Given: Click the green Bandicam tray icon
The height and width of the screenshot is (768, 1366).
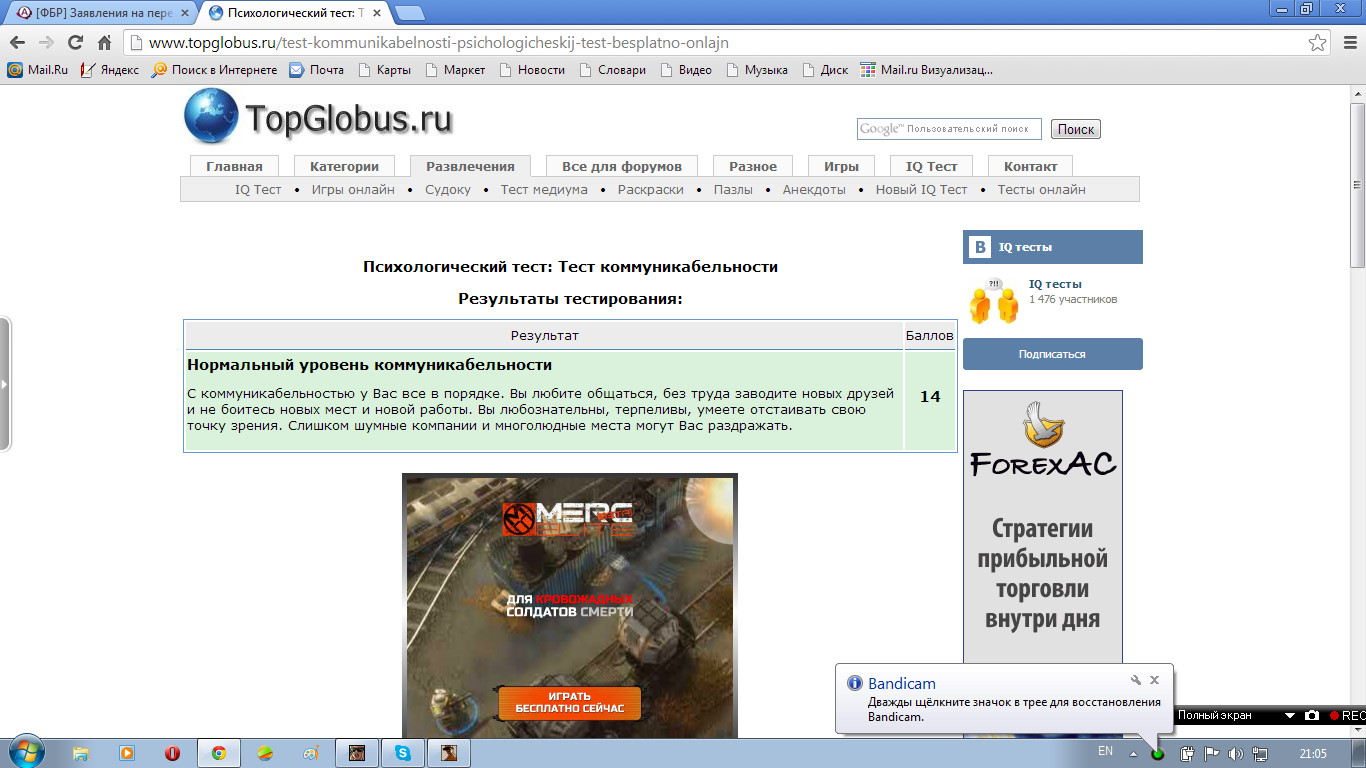Looking at the screenshot, I should (1158, 753).
